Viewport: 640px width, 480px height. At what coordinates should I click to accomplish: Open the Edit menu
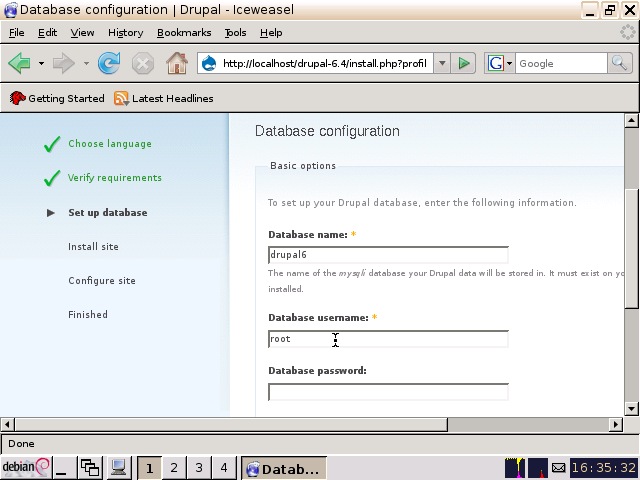(x=47, y=33)
